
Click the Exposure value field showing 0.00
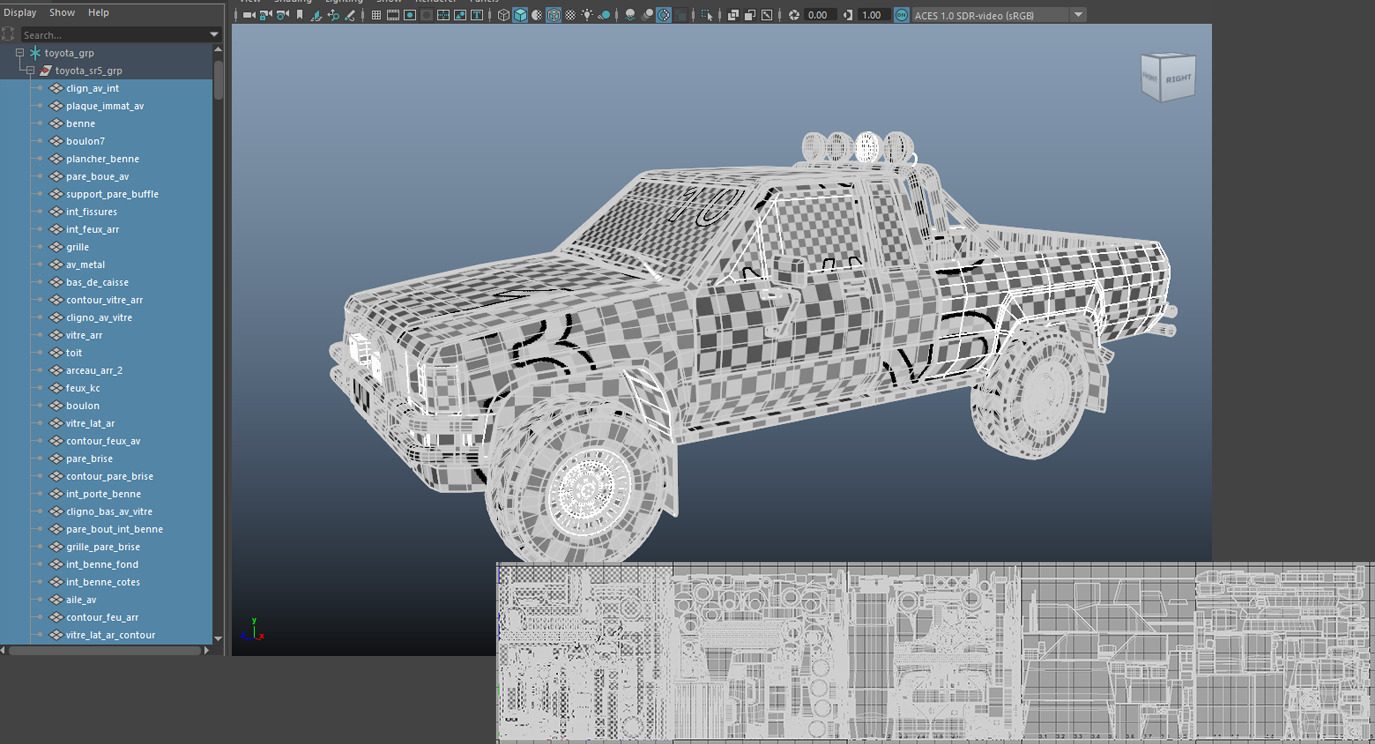coord(820,15)
